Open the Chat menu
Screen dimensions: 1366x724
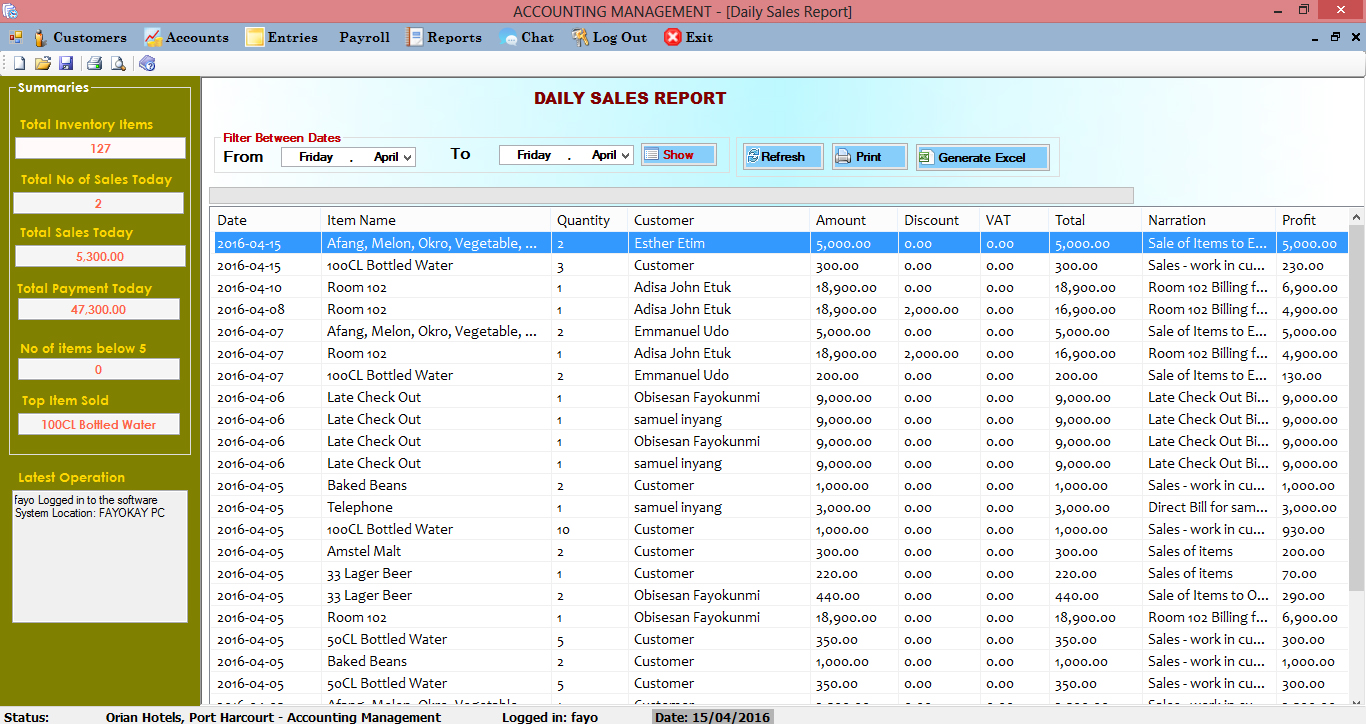pyautogui.click(x=527, y=37)
